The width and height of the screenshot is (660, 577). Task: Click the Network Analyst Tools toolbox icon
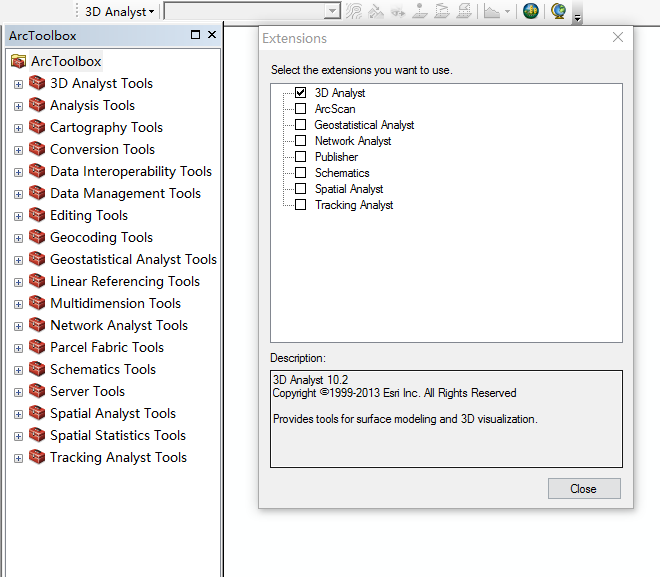coord(37,325)
